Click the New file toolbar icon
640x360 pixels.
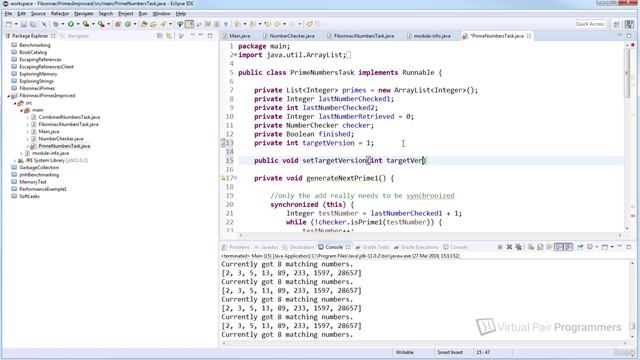[x=9, y=24]
